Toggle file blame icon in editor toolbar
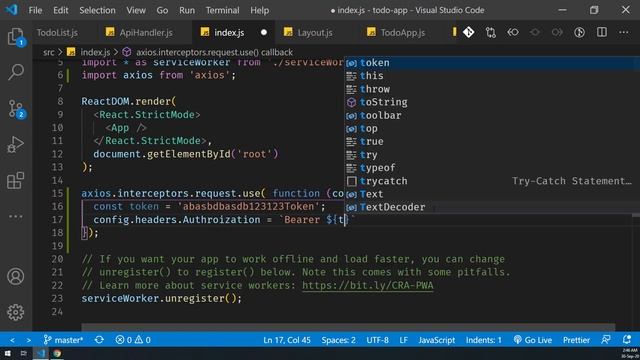 click(579, 32)
